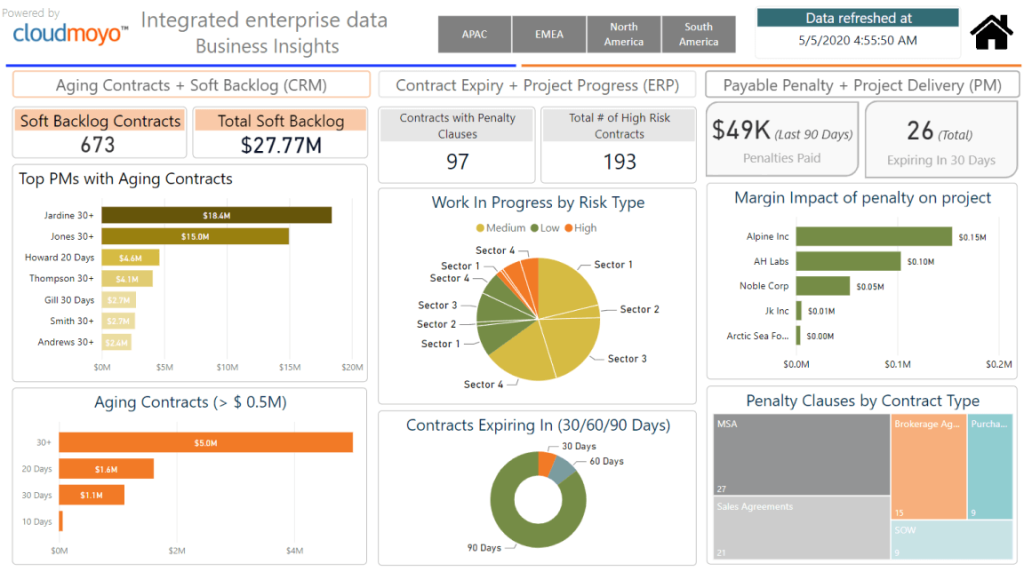This screenshot has height=572, width=1024.
Task: Select the Brokerage Agreement treemap tile
Action: [x=928, y=466]
